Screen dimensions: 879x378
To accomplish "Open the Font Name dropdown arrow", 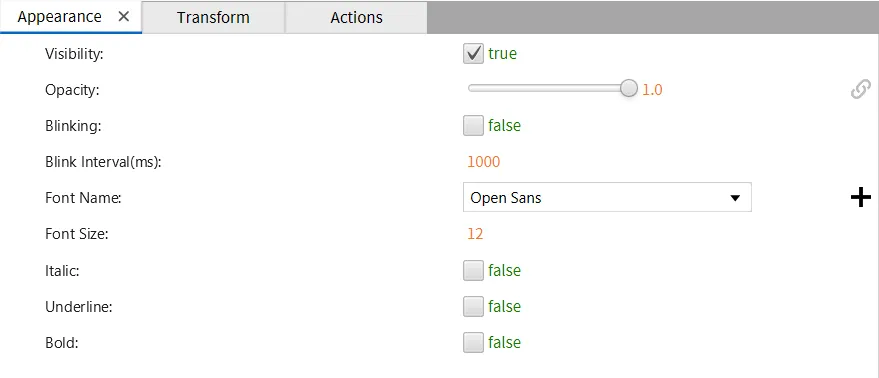I will pyautogui.click(x=735, y=198).
